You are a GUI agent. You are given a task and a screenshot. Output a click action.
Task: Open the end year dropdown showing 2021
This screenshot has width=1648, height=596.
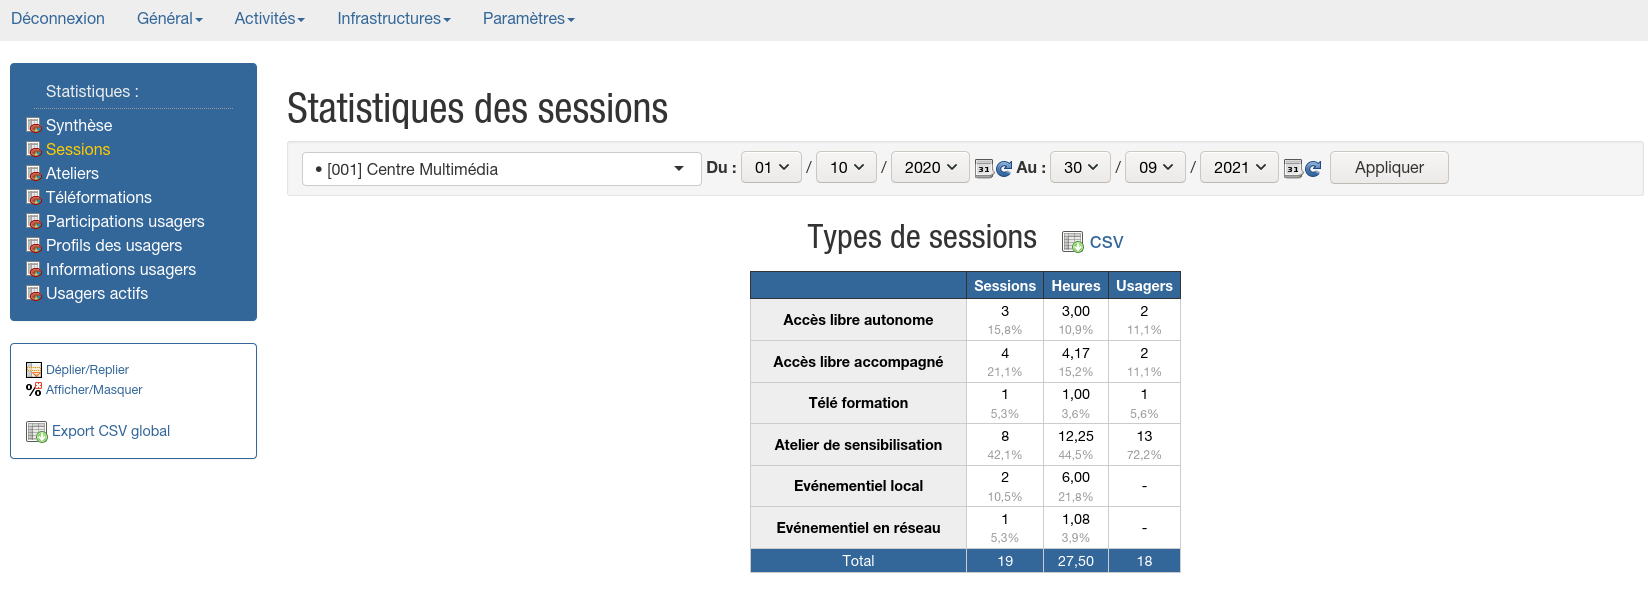[x=1239, y=168]
